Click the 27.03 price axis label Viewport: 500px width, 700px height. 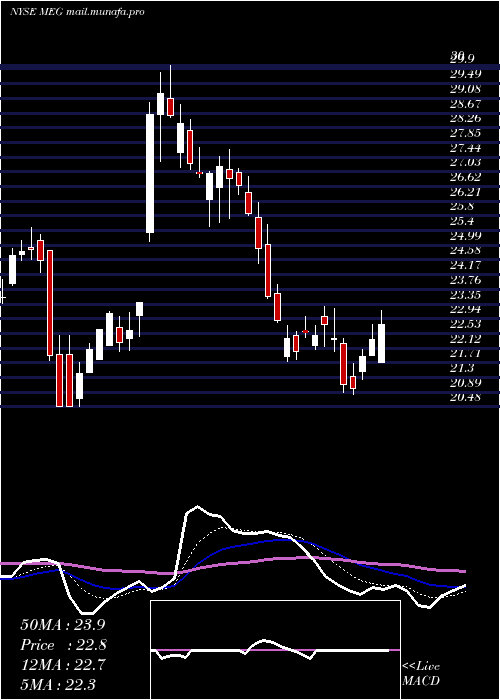[x=466, y=162]
